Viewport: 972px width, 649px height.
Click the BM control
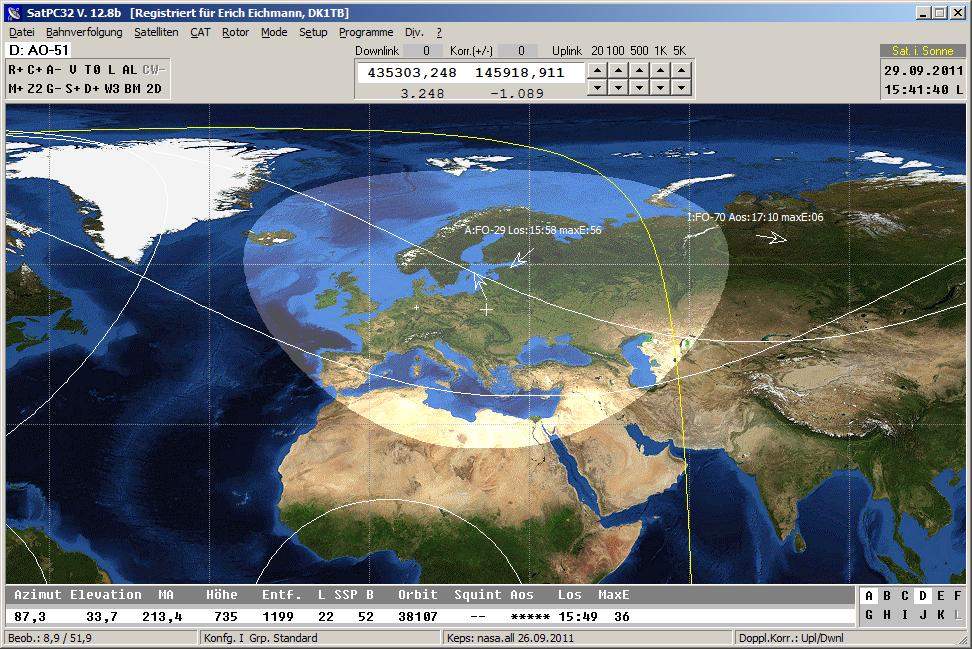coord(132,88)
